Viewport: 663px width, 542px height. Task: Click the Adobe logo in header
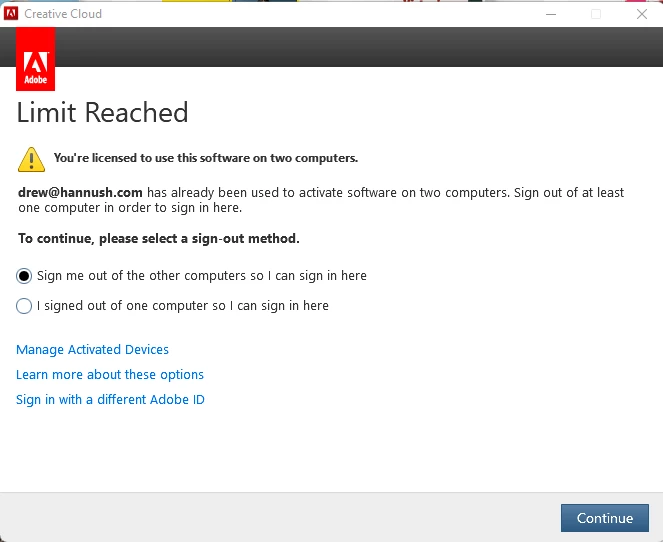(36, 59)
